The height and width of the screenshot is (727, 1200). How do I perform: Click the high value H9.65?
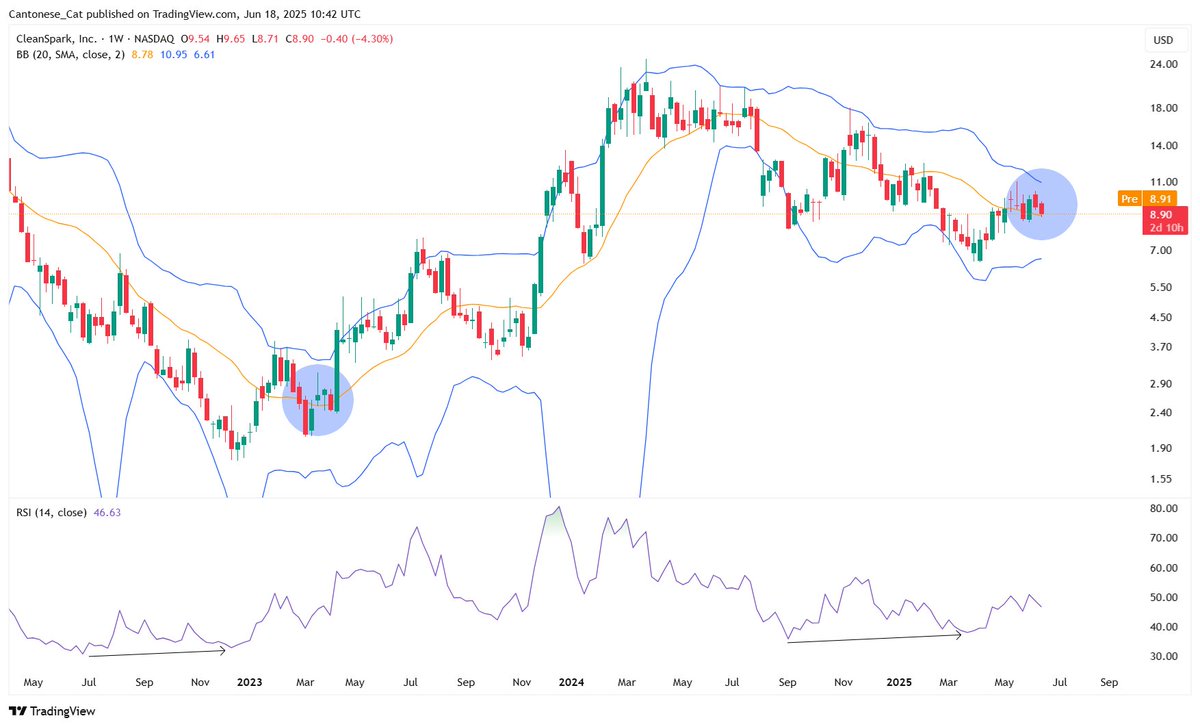(x=232, y=39)
